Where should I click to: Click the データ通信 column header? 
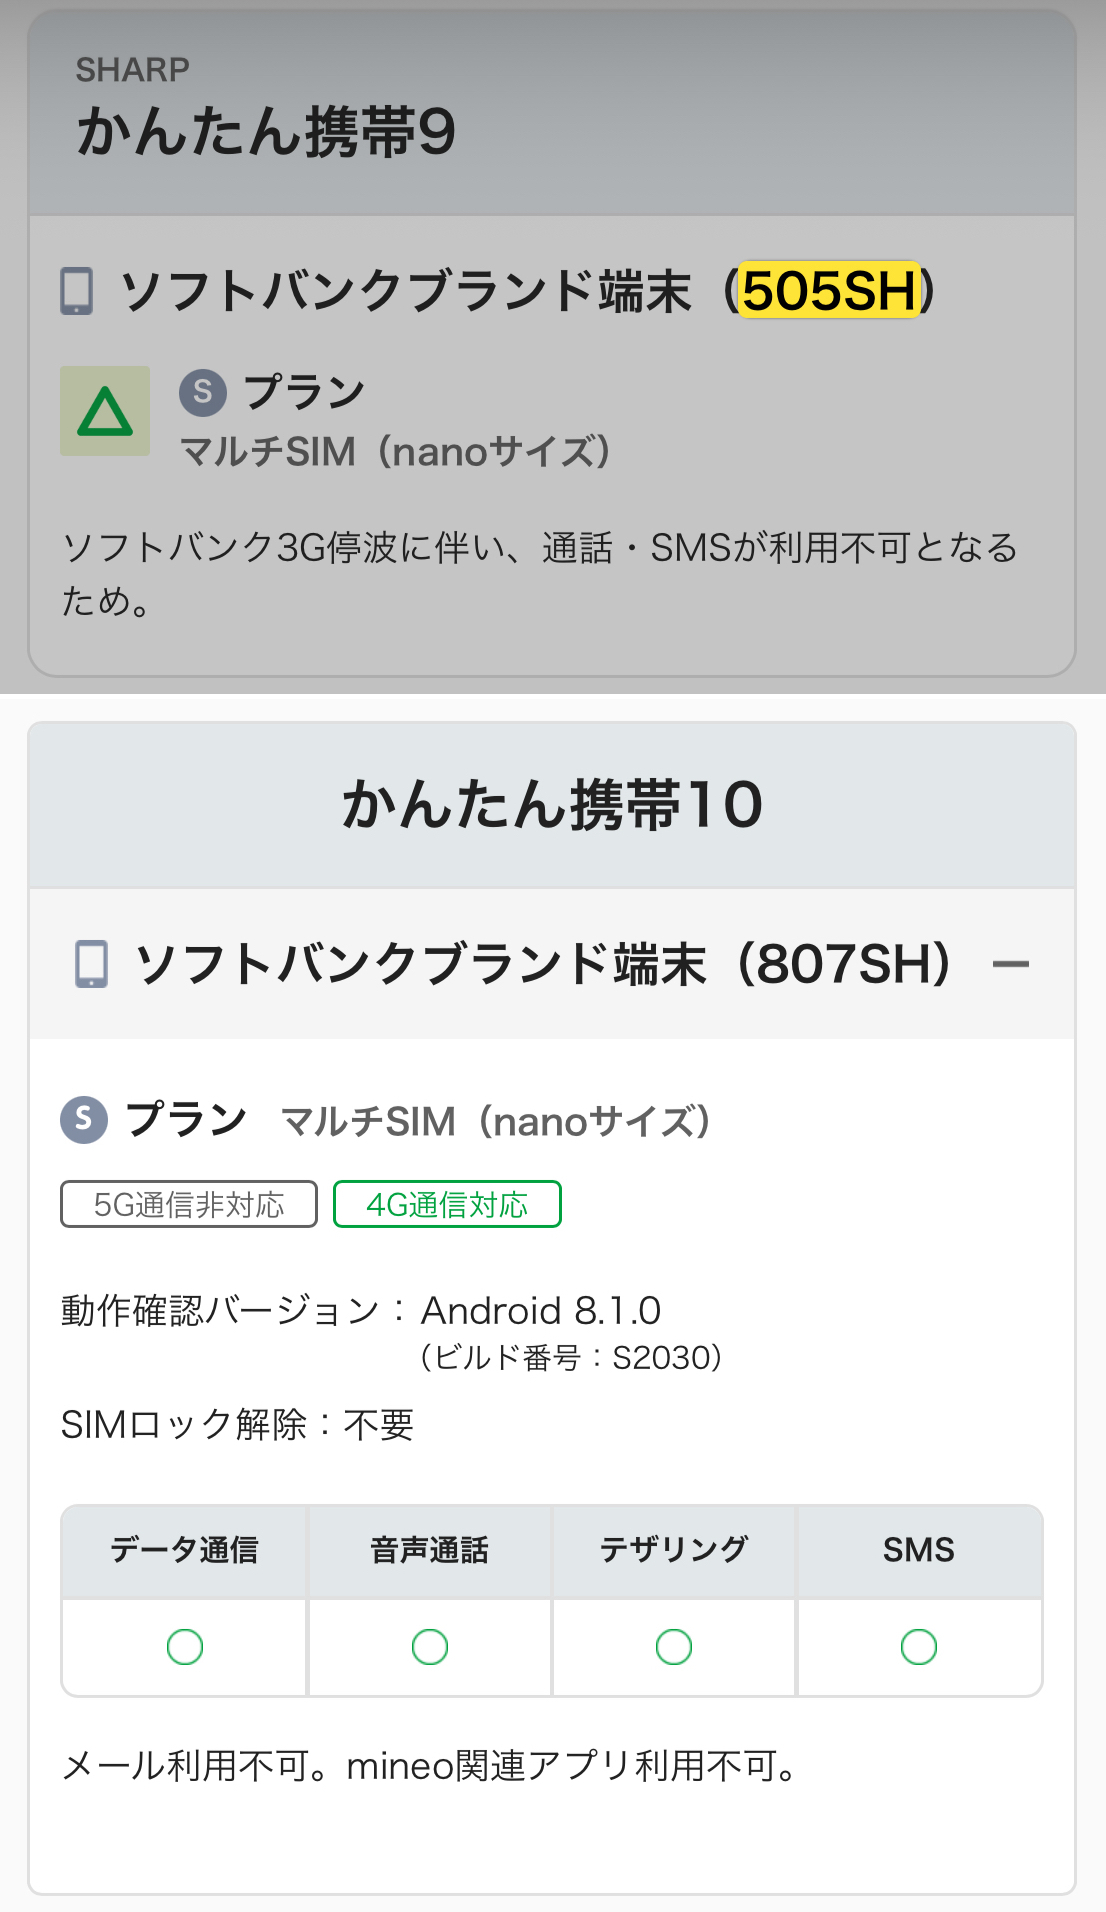[185, 1550]
